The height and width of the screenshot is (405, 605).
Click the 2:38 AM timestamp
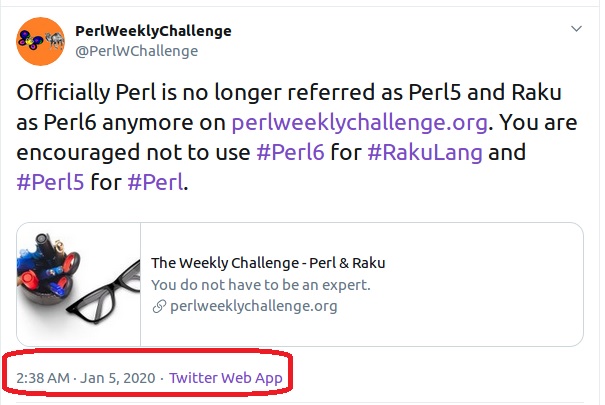43,378
